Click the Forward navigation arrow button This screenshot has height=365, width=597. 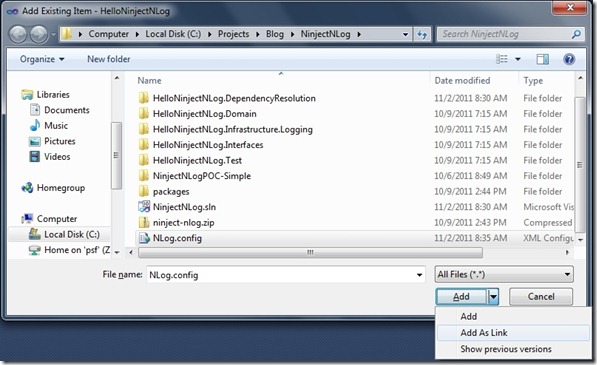pyautogui.click(x=39, y=34)
